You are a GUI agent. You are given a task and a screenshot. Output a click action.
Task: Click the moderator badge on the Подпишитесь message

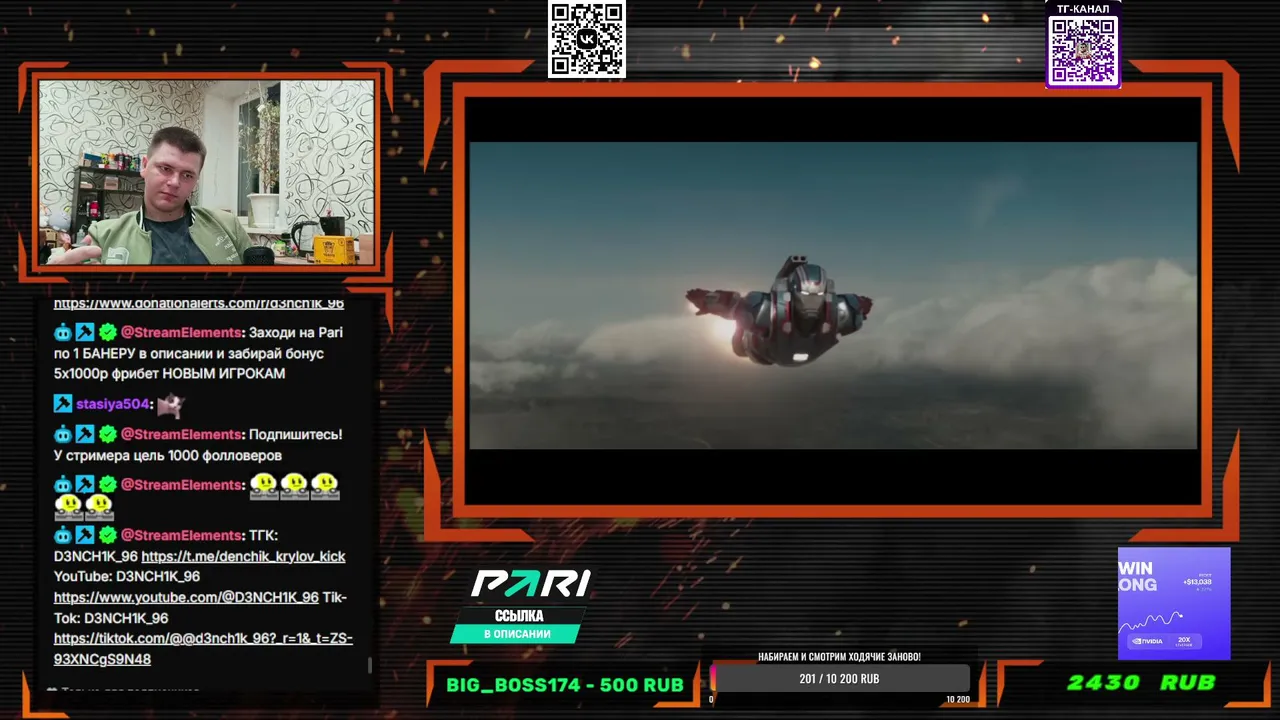pyautogui.click(x=85, y=434)
